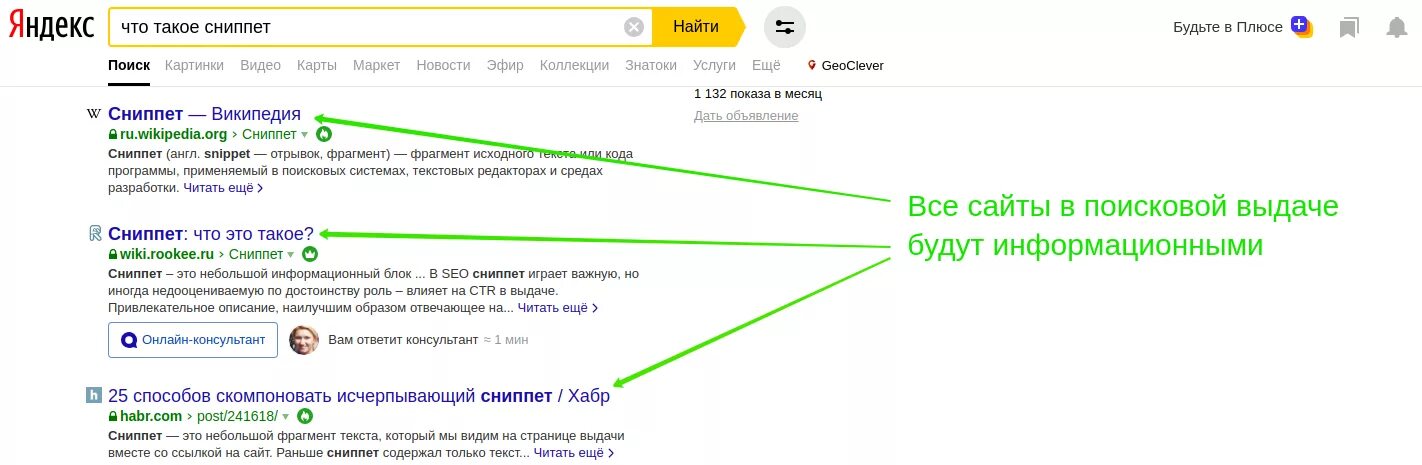Screen dimensions: 1422x465
Task: Open the 'Ещё' more services menu
Action: (x=766, y=65)
